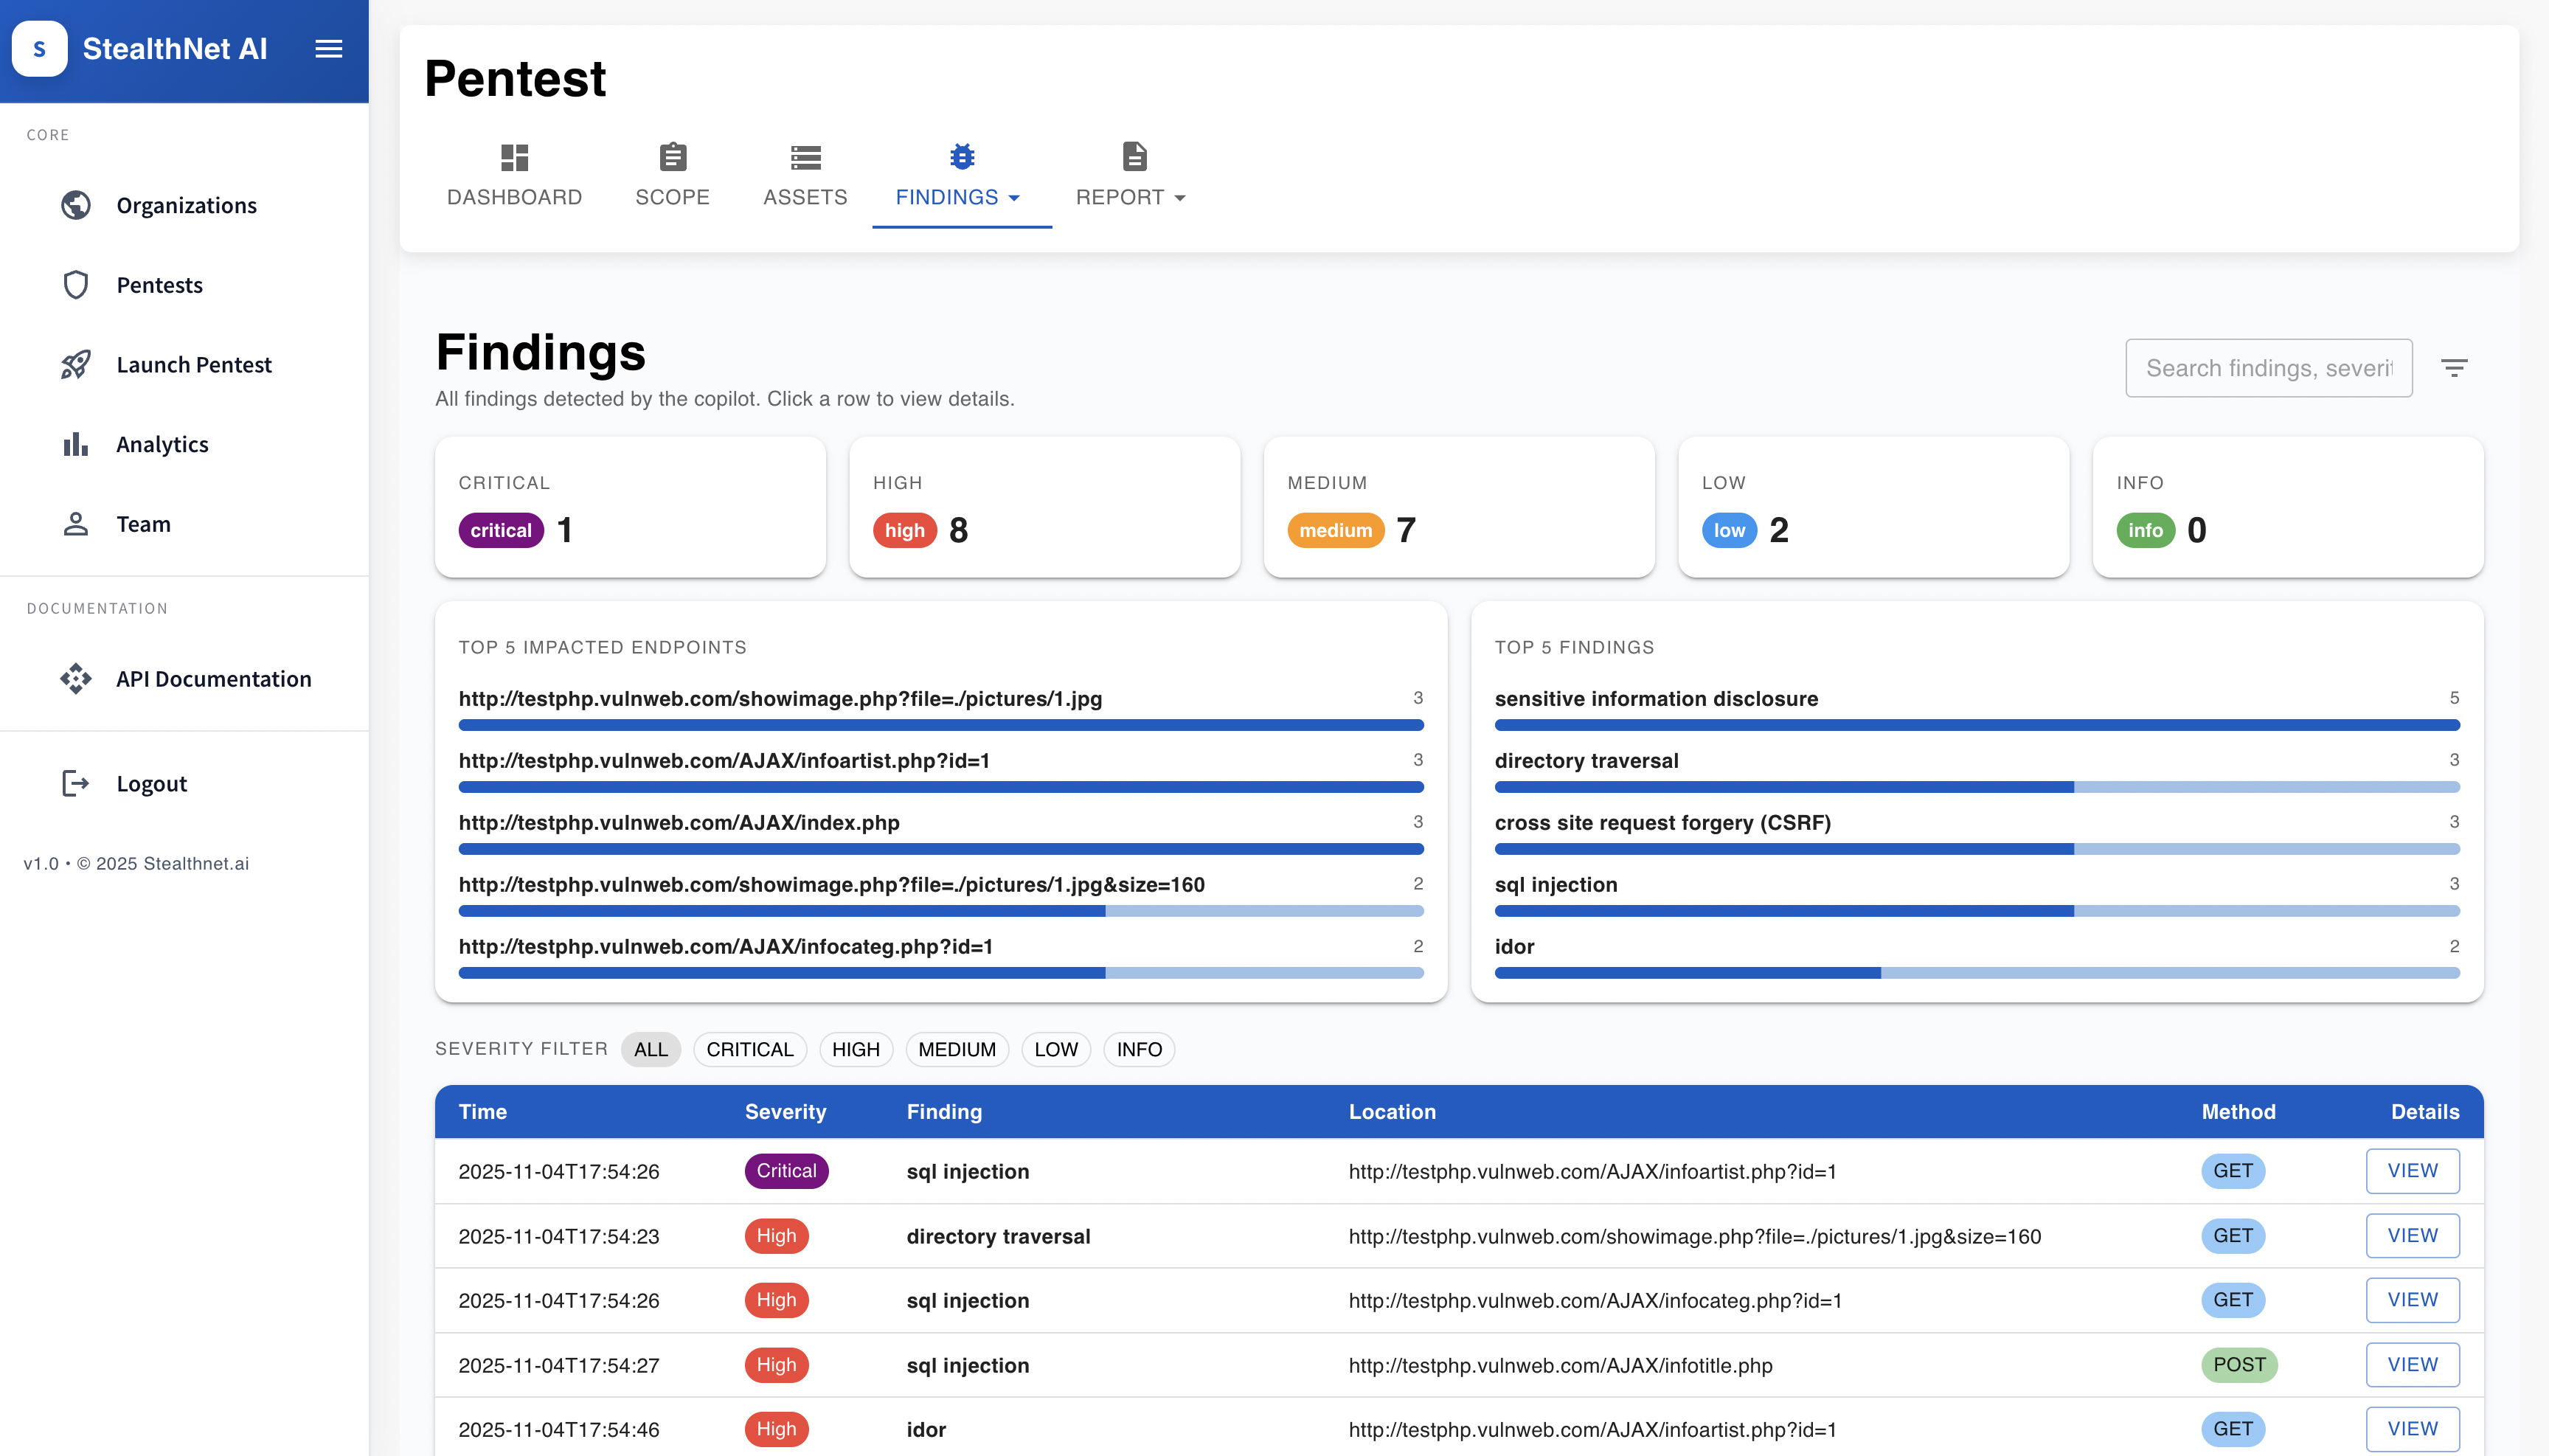This screenshot has height=1456, width=2549.
Task: Open Analytics via the bar chart icon
Action: [x=76, y=444]
